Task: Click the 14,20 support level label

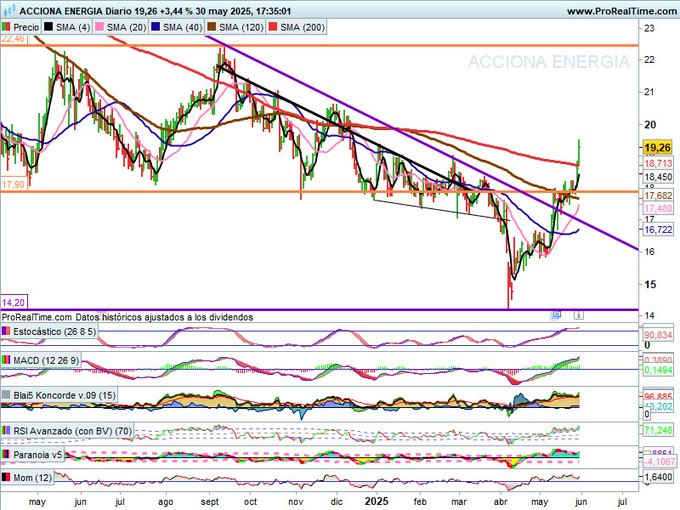Action: [13, 302]
